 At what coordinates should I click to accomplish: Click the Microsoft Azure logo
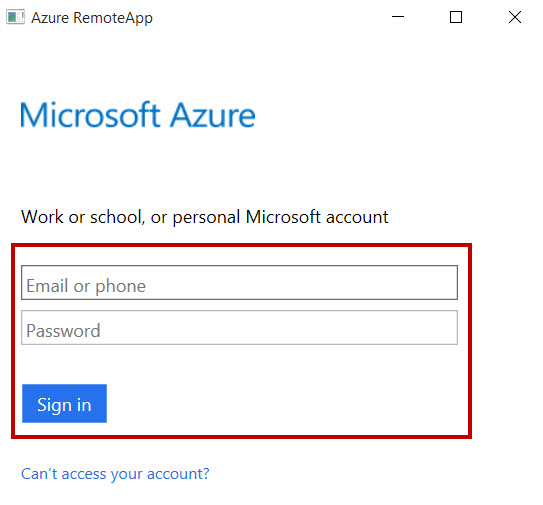coord(138,115)
